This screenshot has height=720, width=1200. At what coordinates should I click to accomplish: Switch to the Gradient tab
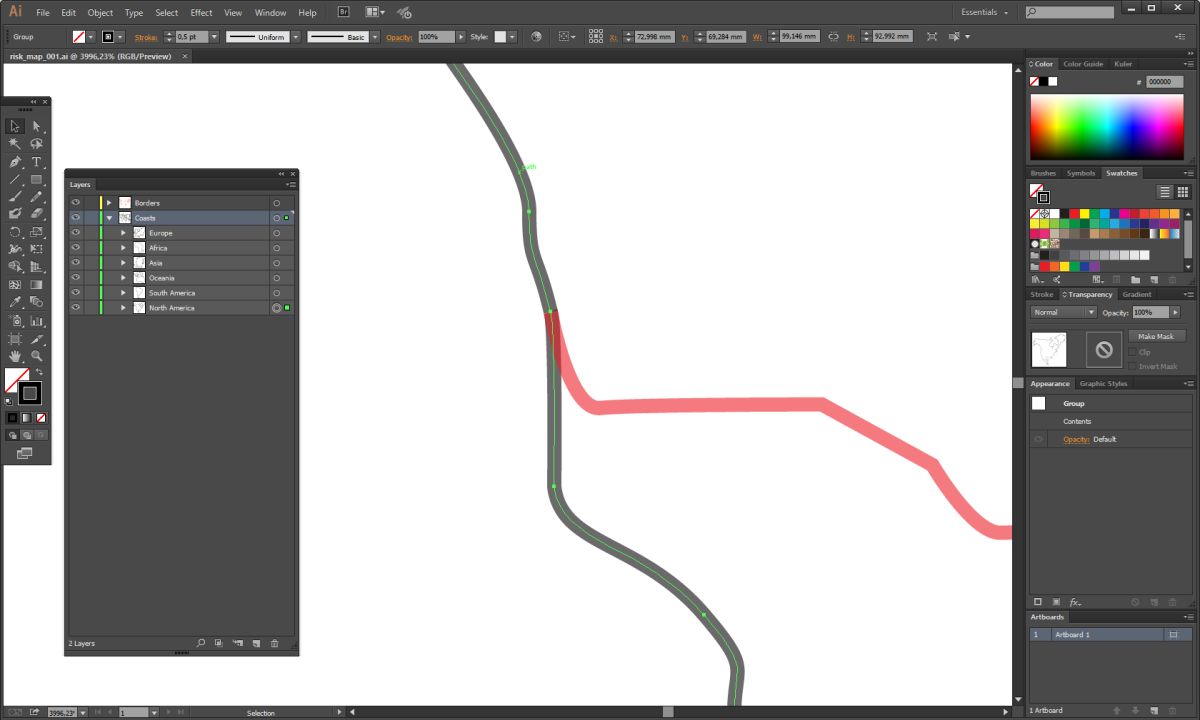pyautogui.click(x=1136, y=294)
